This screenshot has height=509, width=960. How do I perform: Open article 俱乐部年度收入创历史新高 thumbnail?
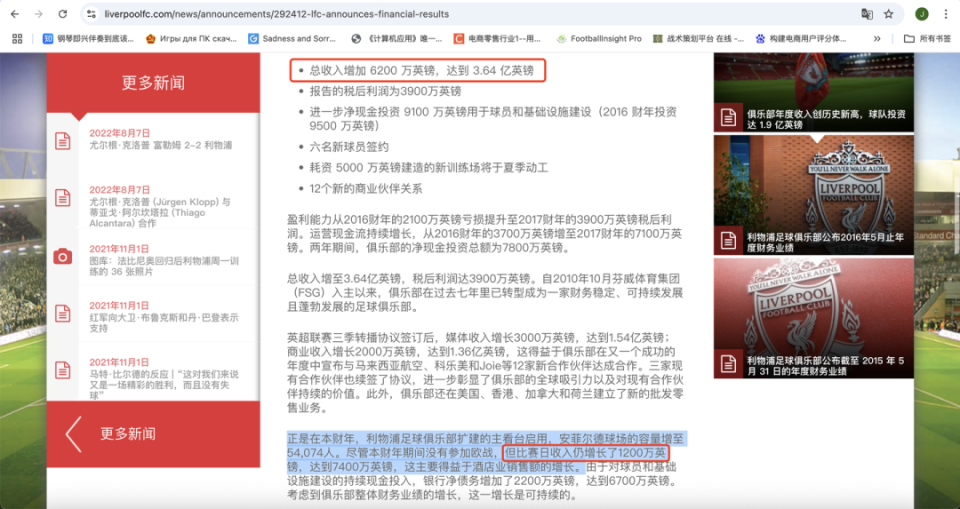(814, 92)
